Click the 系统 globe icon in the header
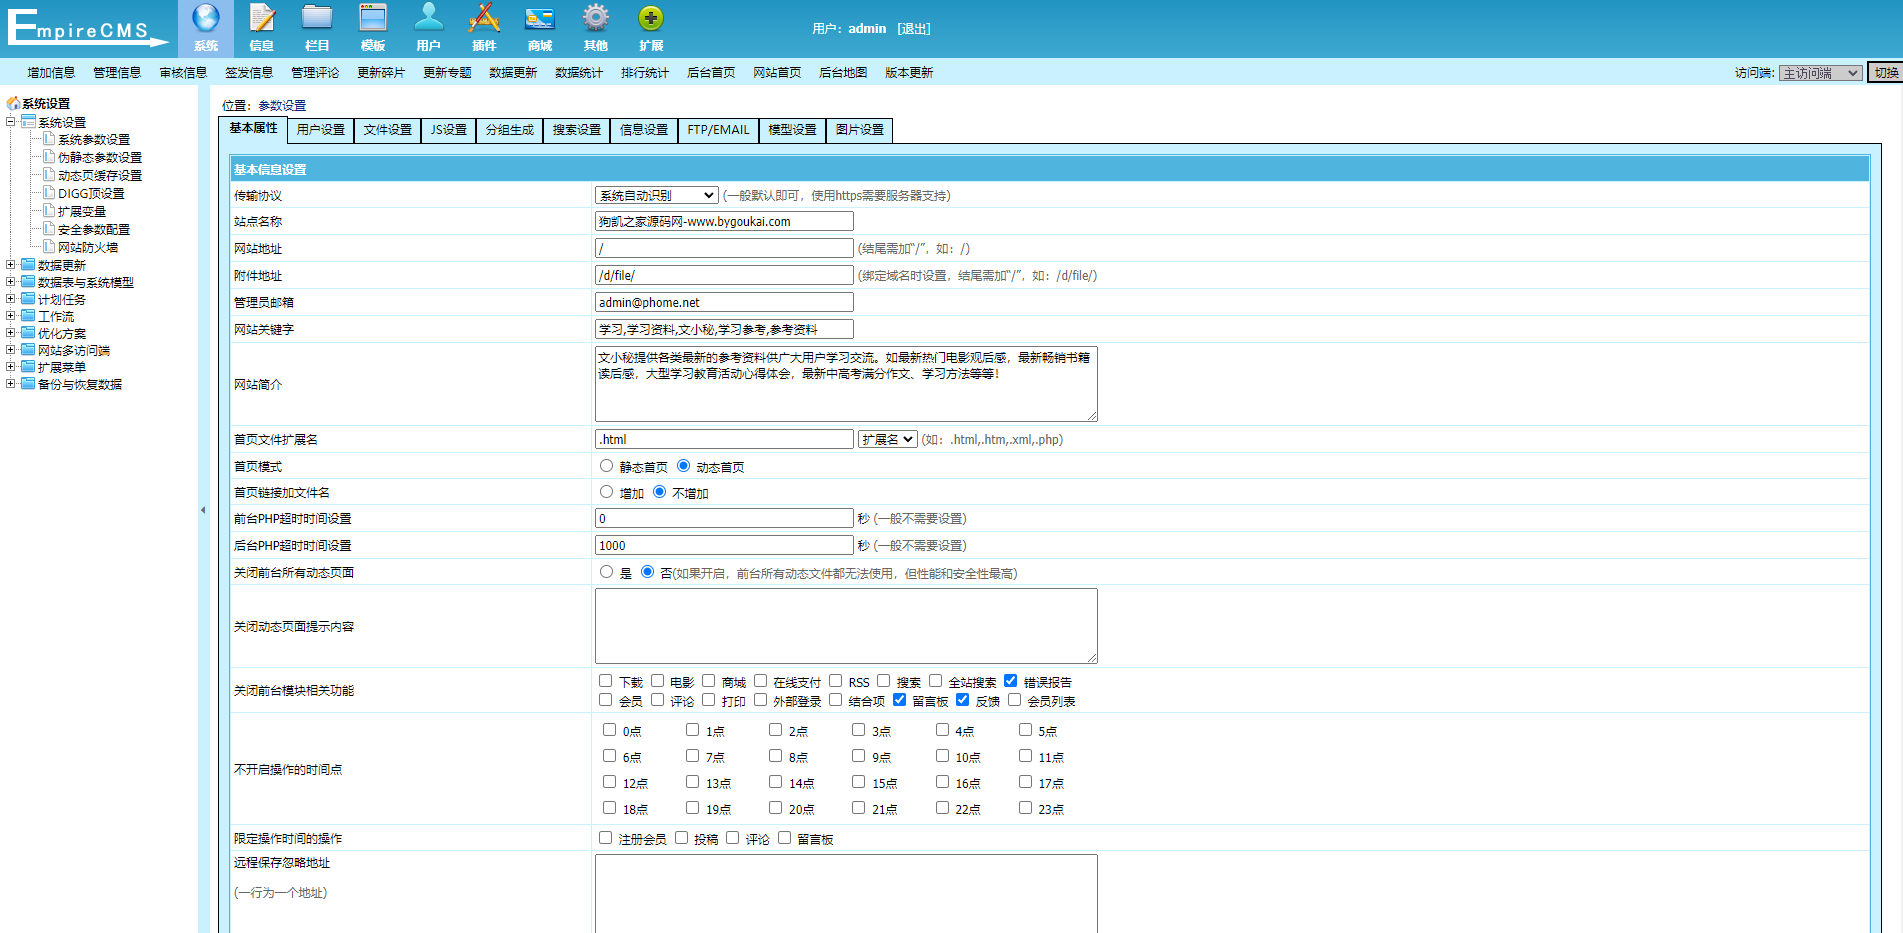This screenshot has height=933, width=1903. click(x=206, y=19)
